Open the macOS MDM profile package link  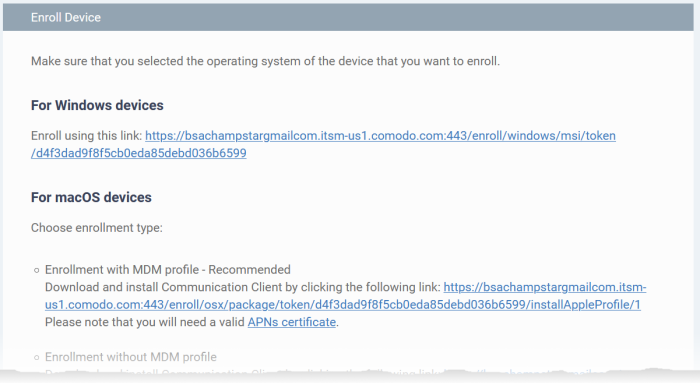pos(545,287)
